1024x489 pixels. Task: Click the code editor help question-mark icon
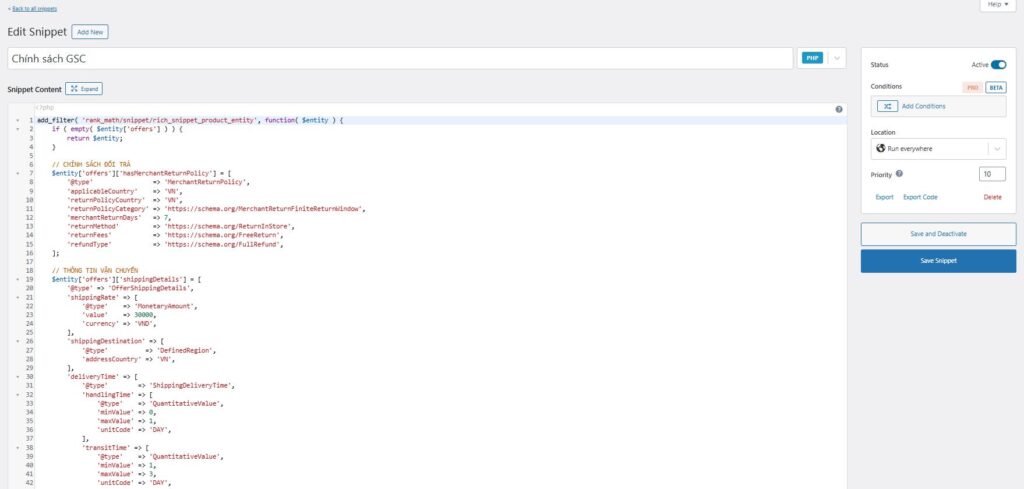tap(838, 109)
